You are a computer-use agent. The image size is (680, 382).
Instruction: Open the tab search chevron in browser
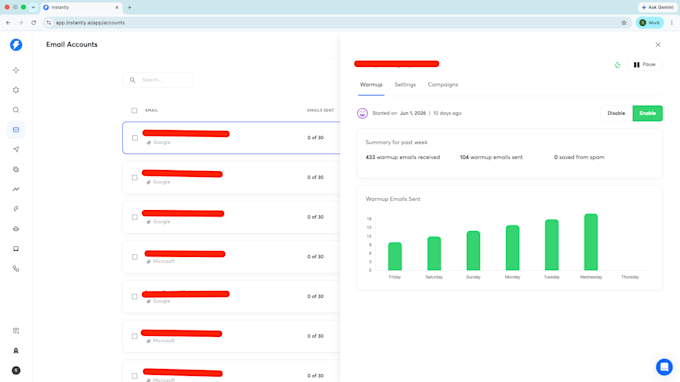click(x=33, y=7)
